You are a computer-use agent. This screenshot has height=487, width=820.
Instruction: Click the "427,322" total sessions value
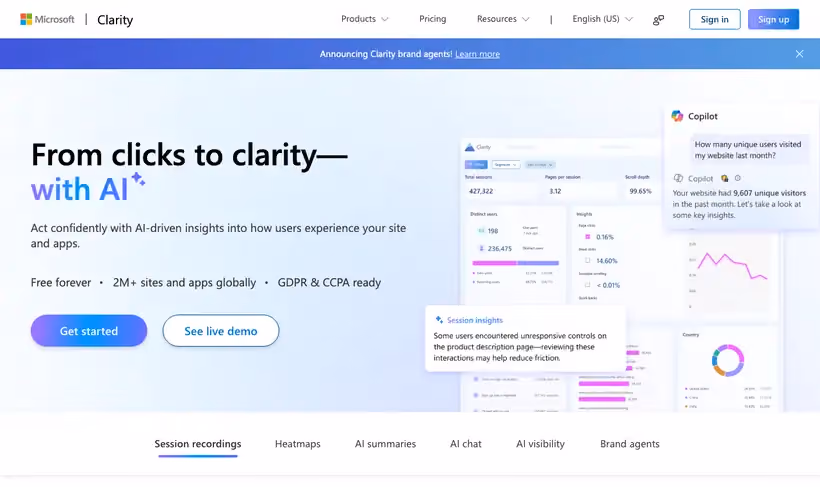481,191
